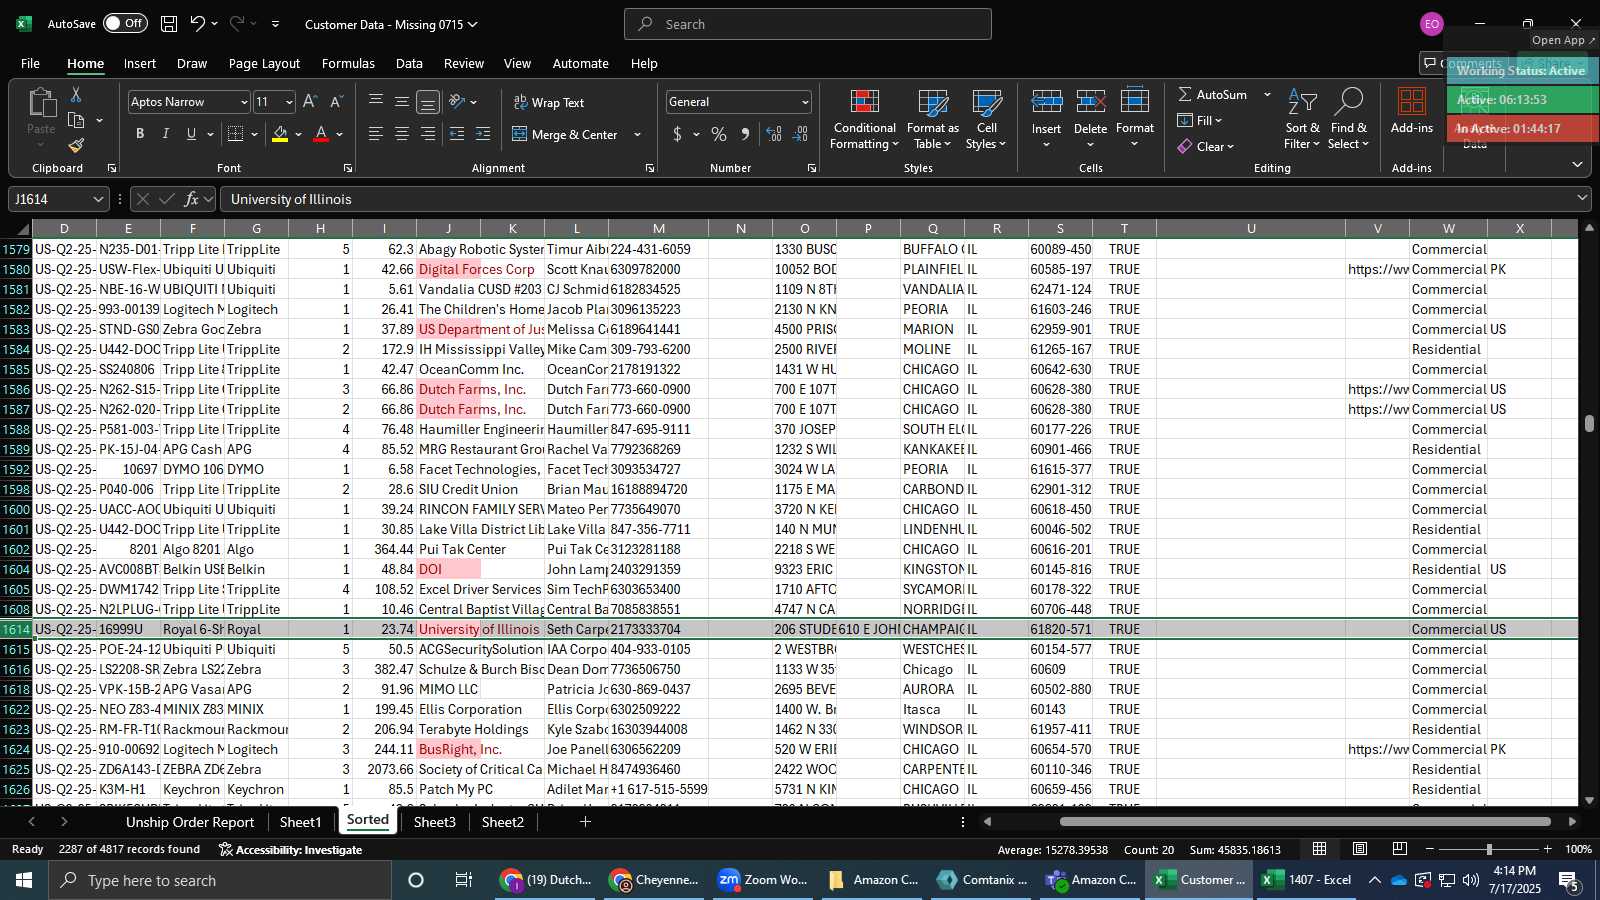Decrease font size with small A icon
The image size is (1600, 900).
tap(336, 101)
